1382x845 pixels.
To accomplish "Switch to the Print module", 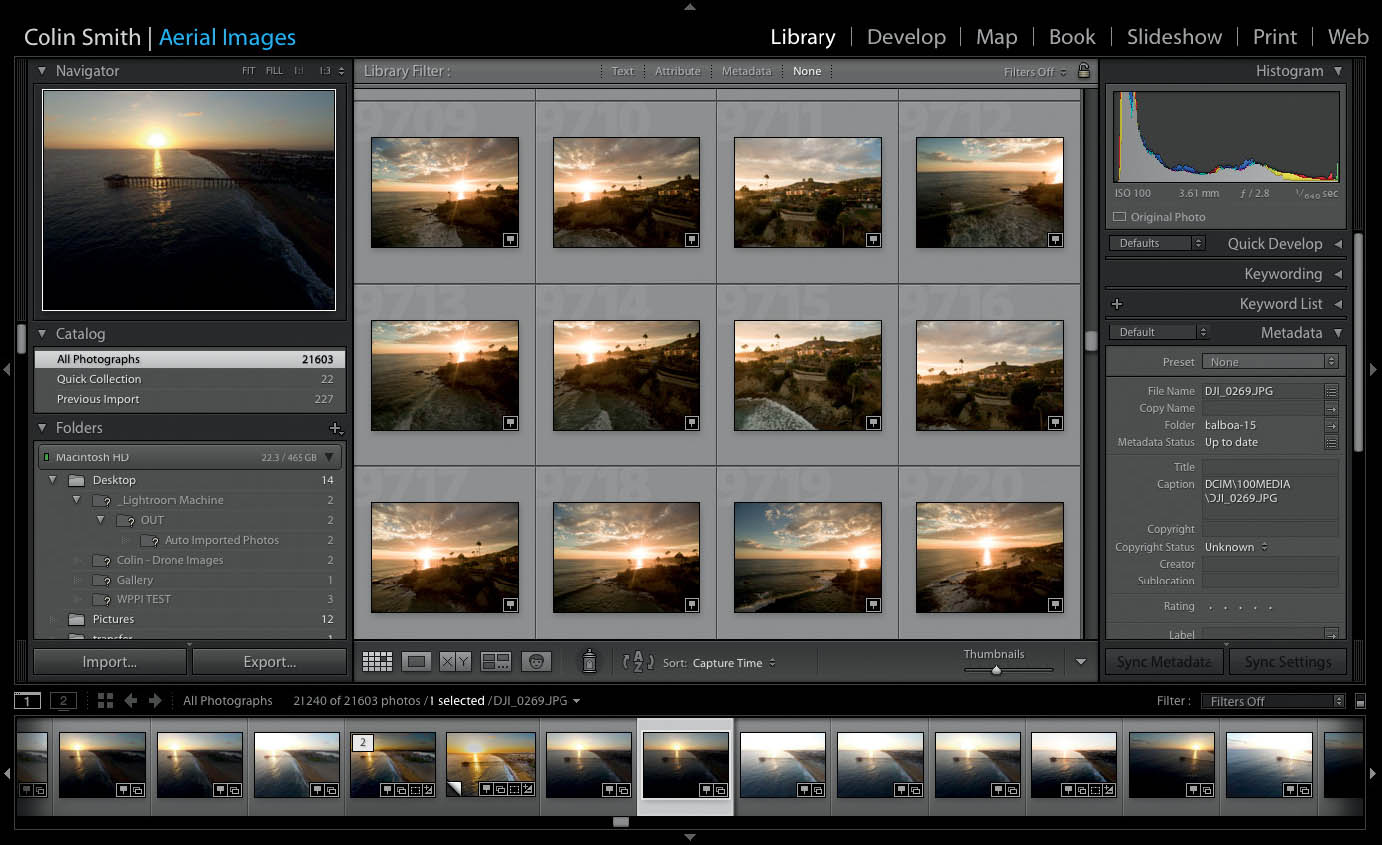I will click(x=1275, y=37).
